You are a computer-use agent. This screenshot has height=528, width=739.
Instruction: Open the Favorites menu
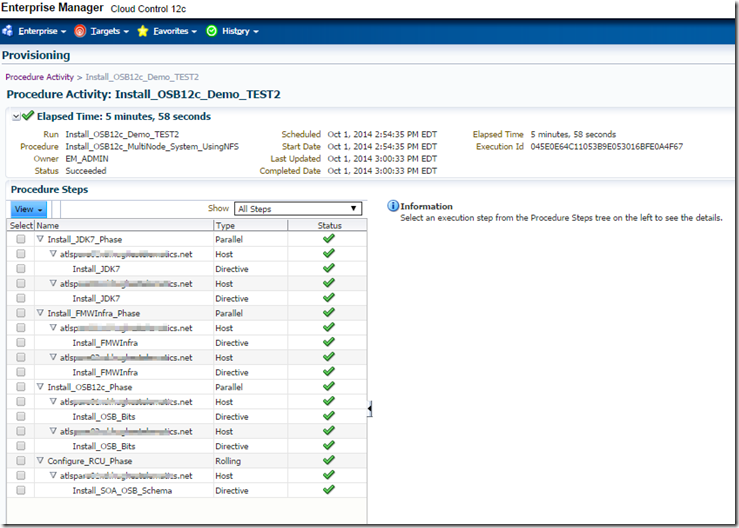pos(175,31)
